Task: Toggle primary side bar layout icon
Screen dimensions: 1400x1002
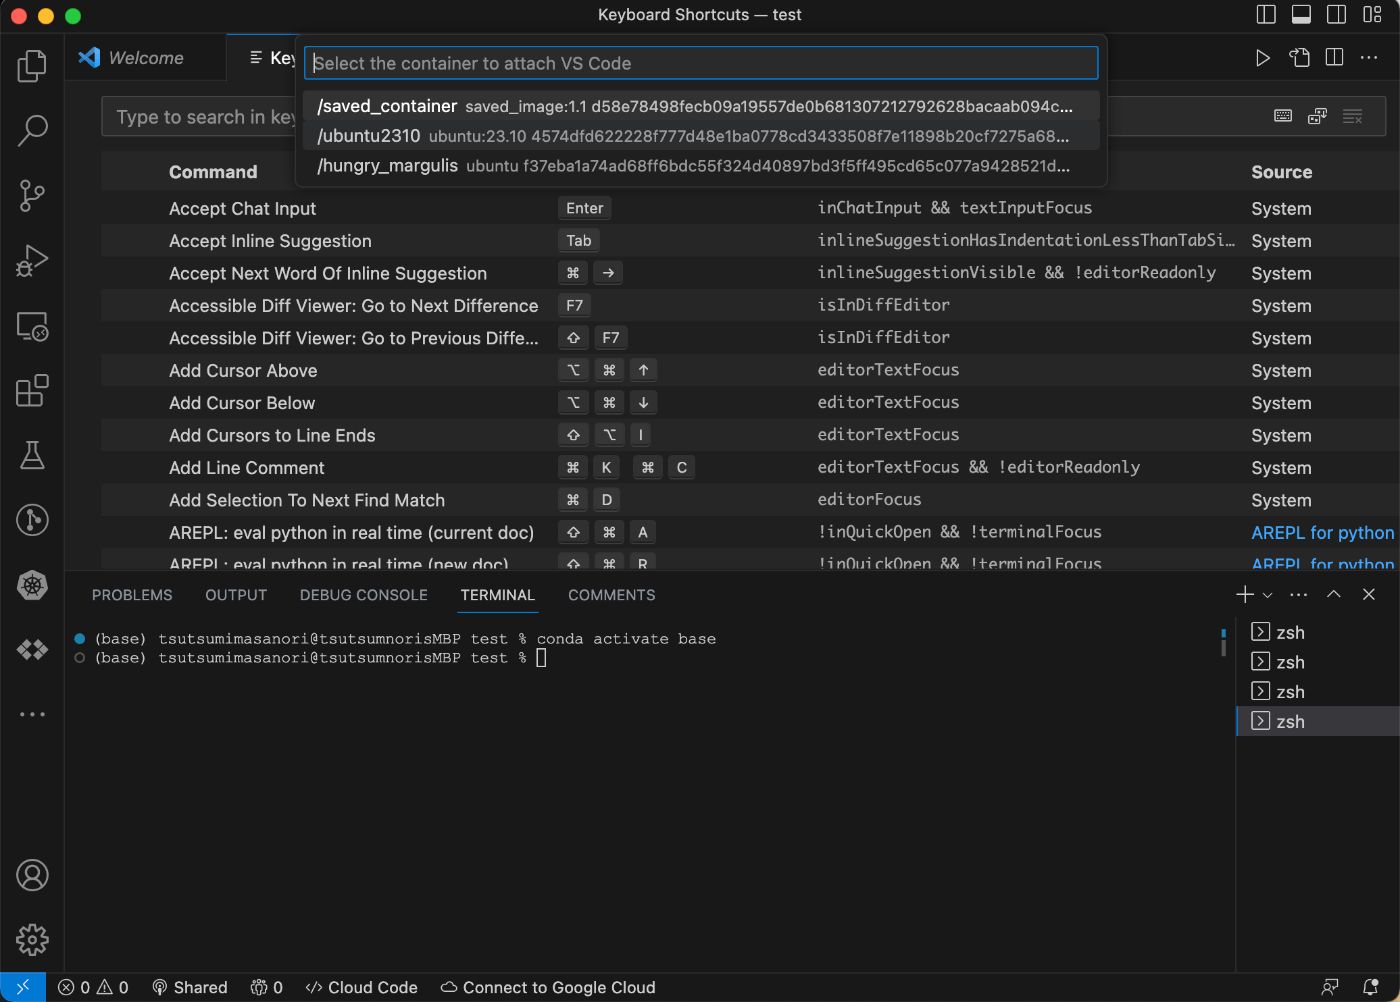Action: 1266,14
